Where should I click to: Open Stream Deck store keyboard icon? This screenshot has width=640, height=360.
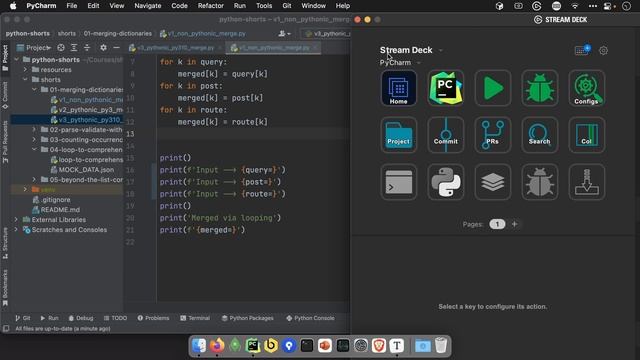coord(582,51)
